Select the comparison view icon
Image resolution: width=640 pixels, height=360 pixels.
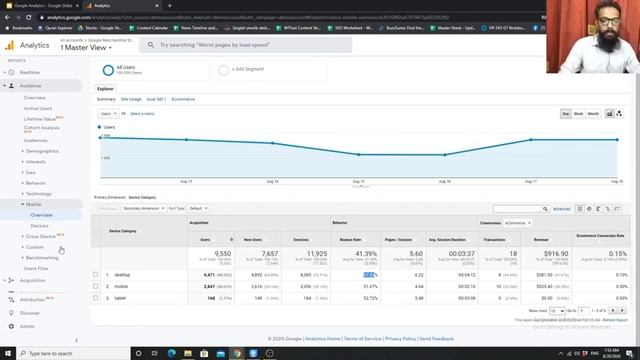[x=608, y=209]
